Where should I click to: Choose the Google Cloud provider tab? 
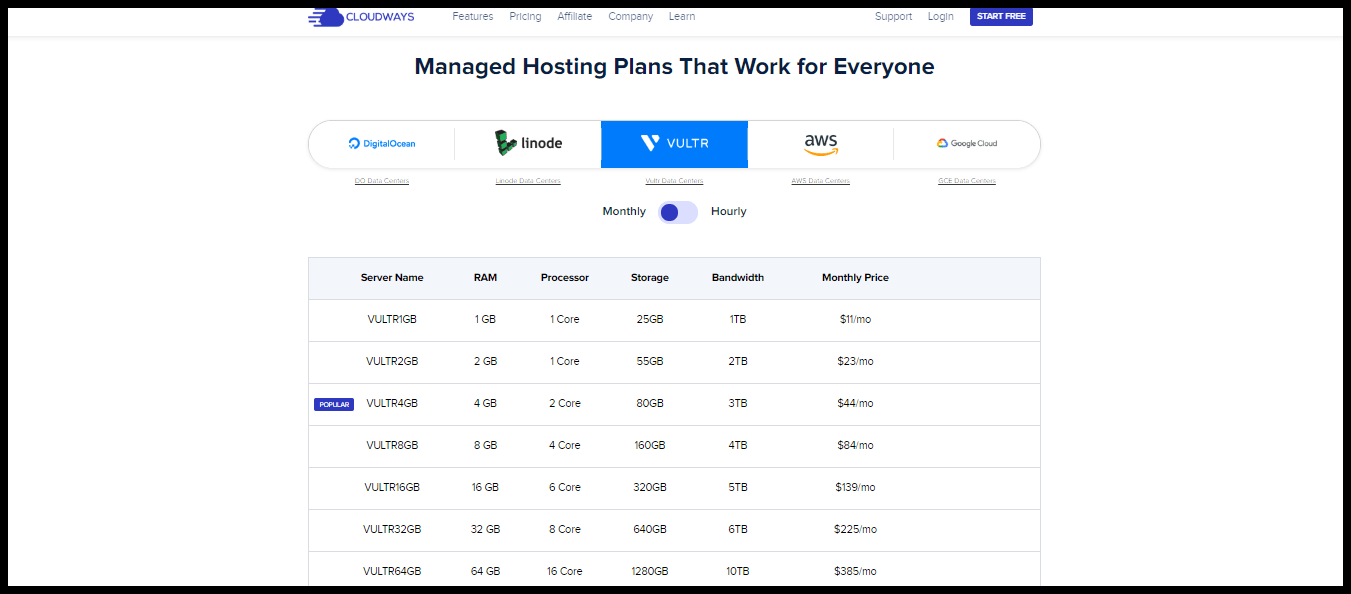point(967,144)
